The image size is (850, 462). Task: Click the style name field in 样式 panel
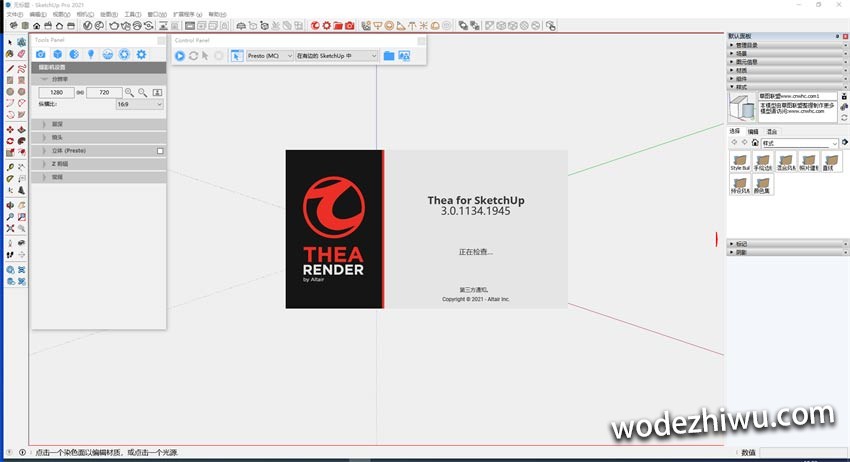(797, 96)
